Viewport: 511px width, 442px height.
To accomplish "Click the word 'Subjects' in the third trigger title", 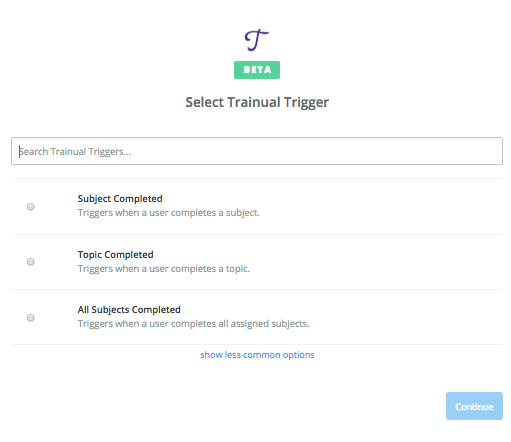I will click(108, 310).
